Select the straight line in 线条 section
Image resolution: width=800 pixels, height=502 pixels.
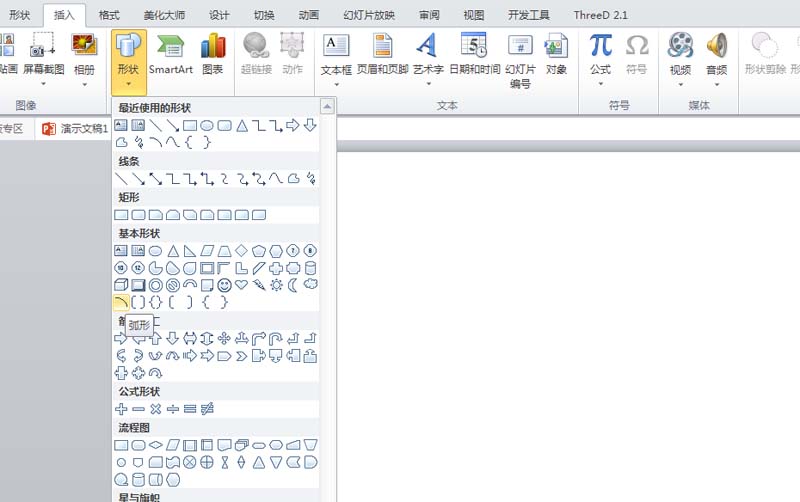click(121, 179)
